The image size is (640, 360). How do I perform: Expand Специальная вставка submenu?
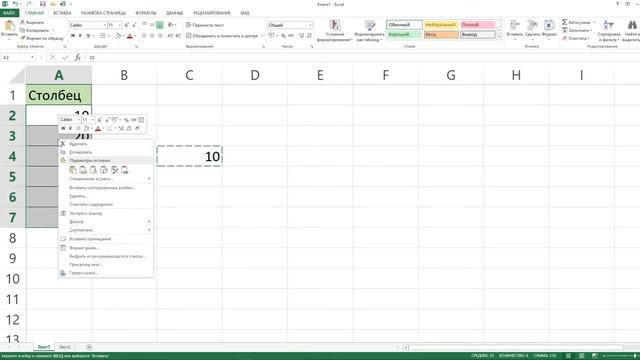[106, 179]
